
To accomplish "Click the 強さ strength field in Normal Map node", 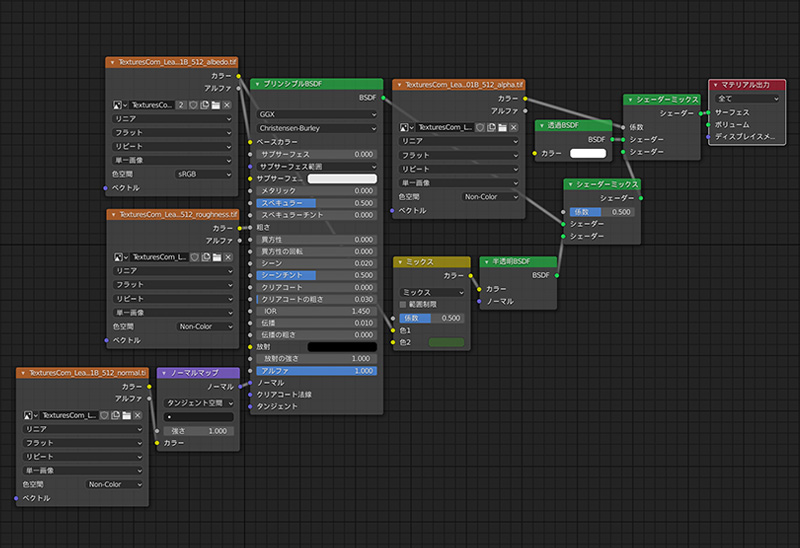I will click(197, 430).
